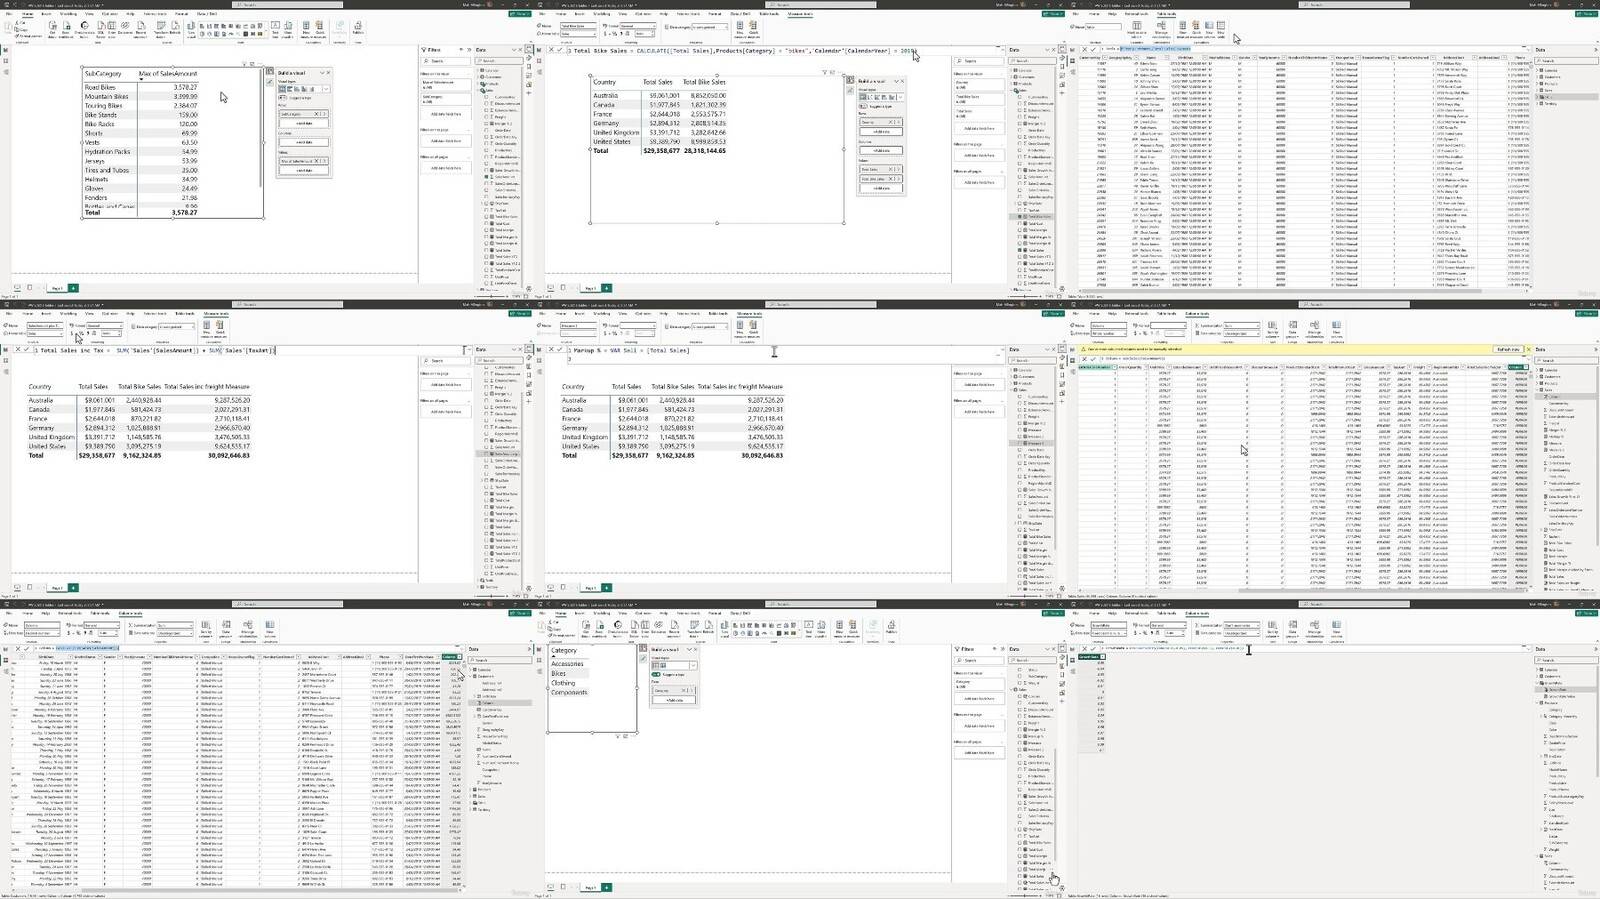Viewport: 1600px width, 899px height.
Task: Open the Home ribbon tab in the top-left screenshot
Action: [x=27, y=14]
